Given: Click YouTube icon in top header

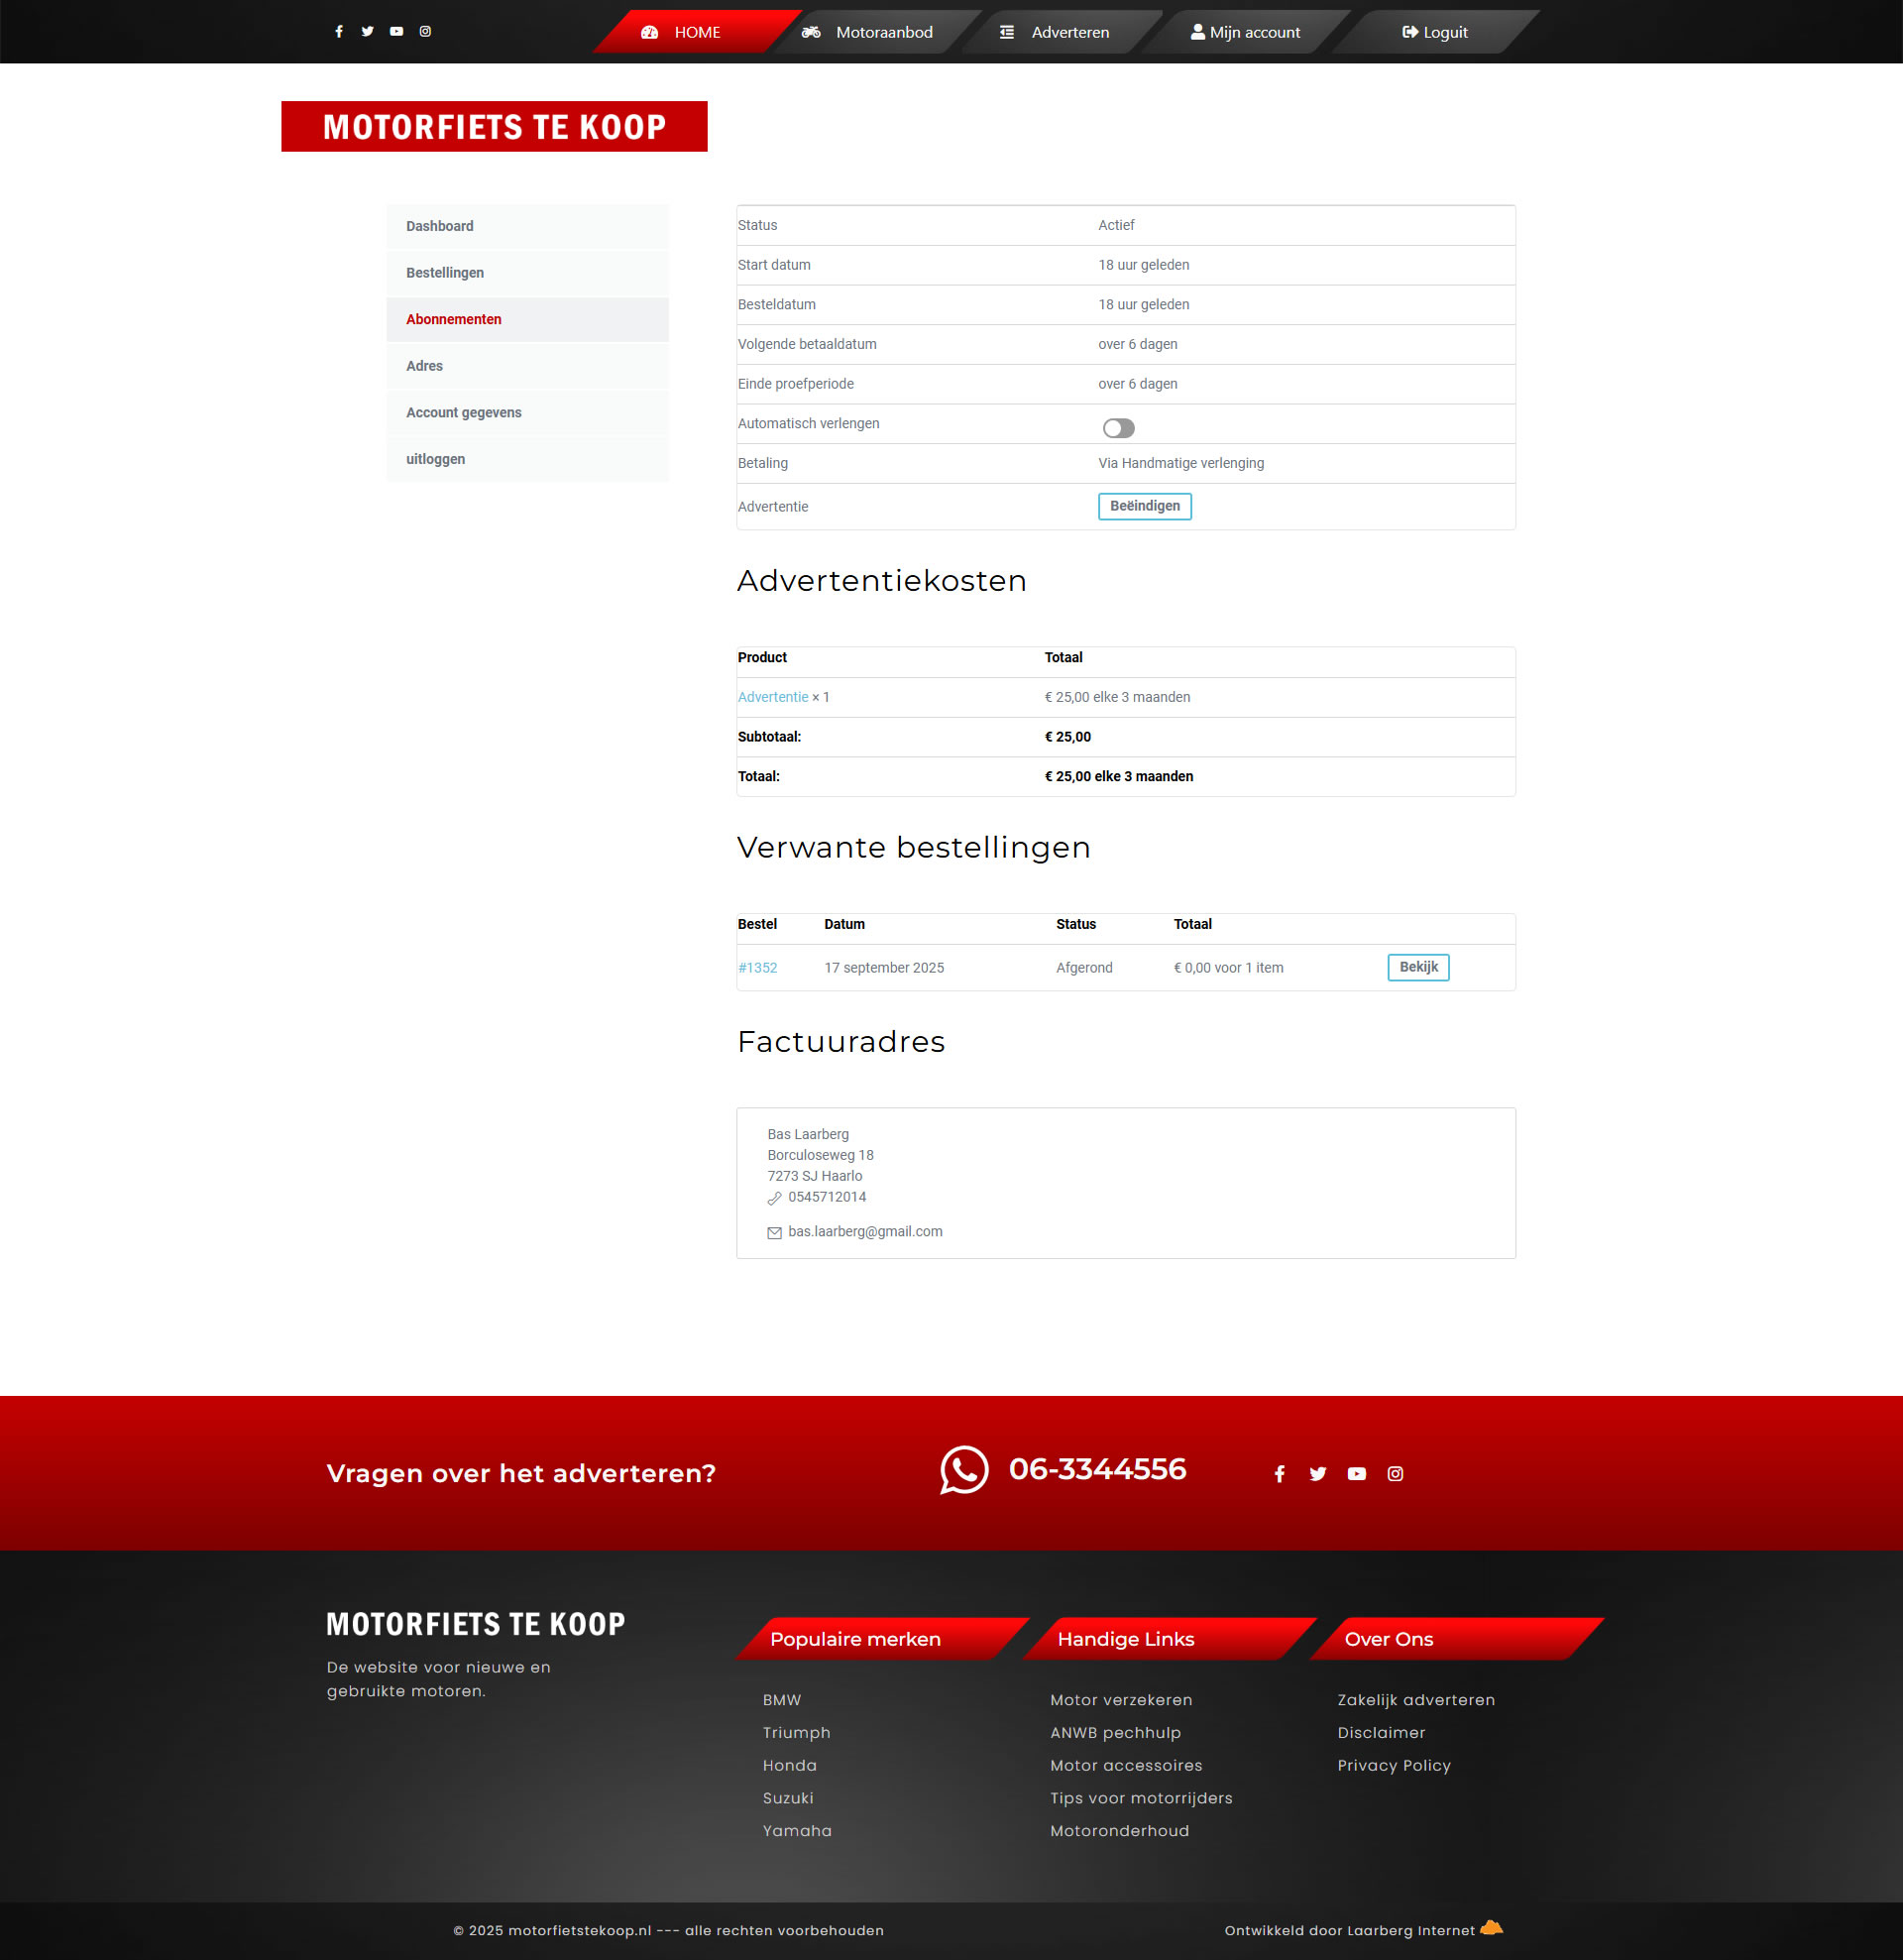Looking at the screenshot, I should coord(396,31).
